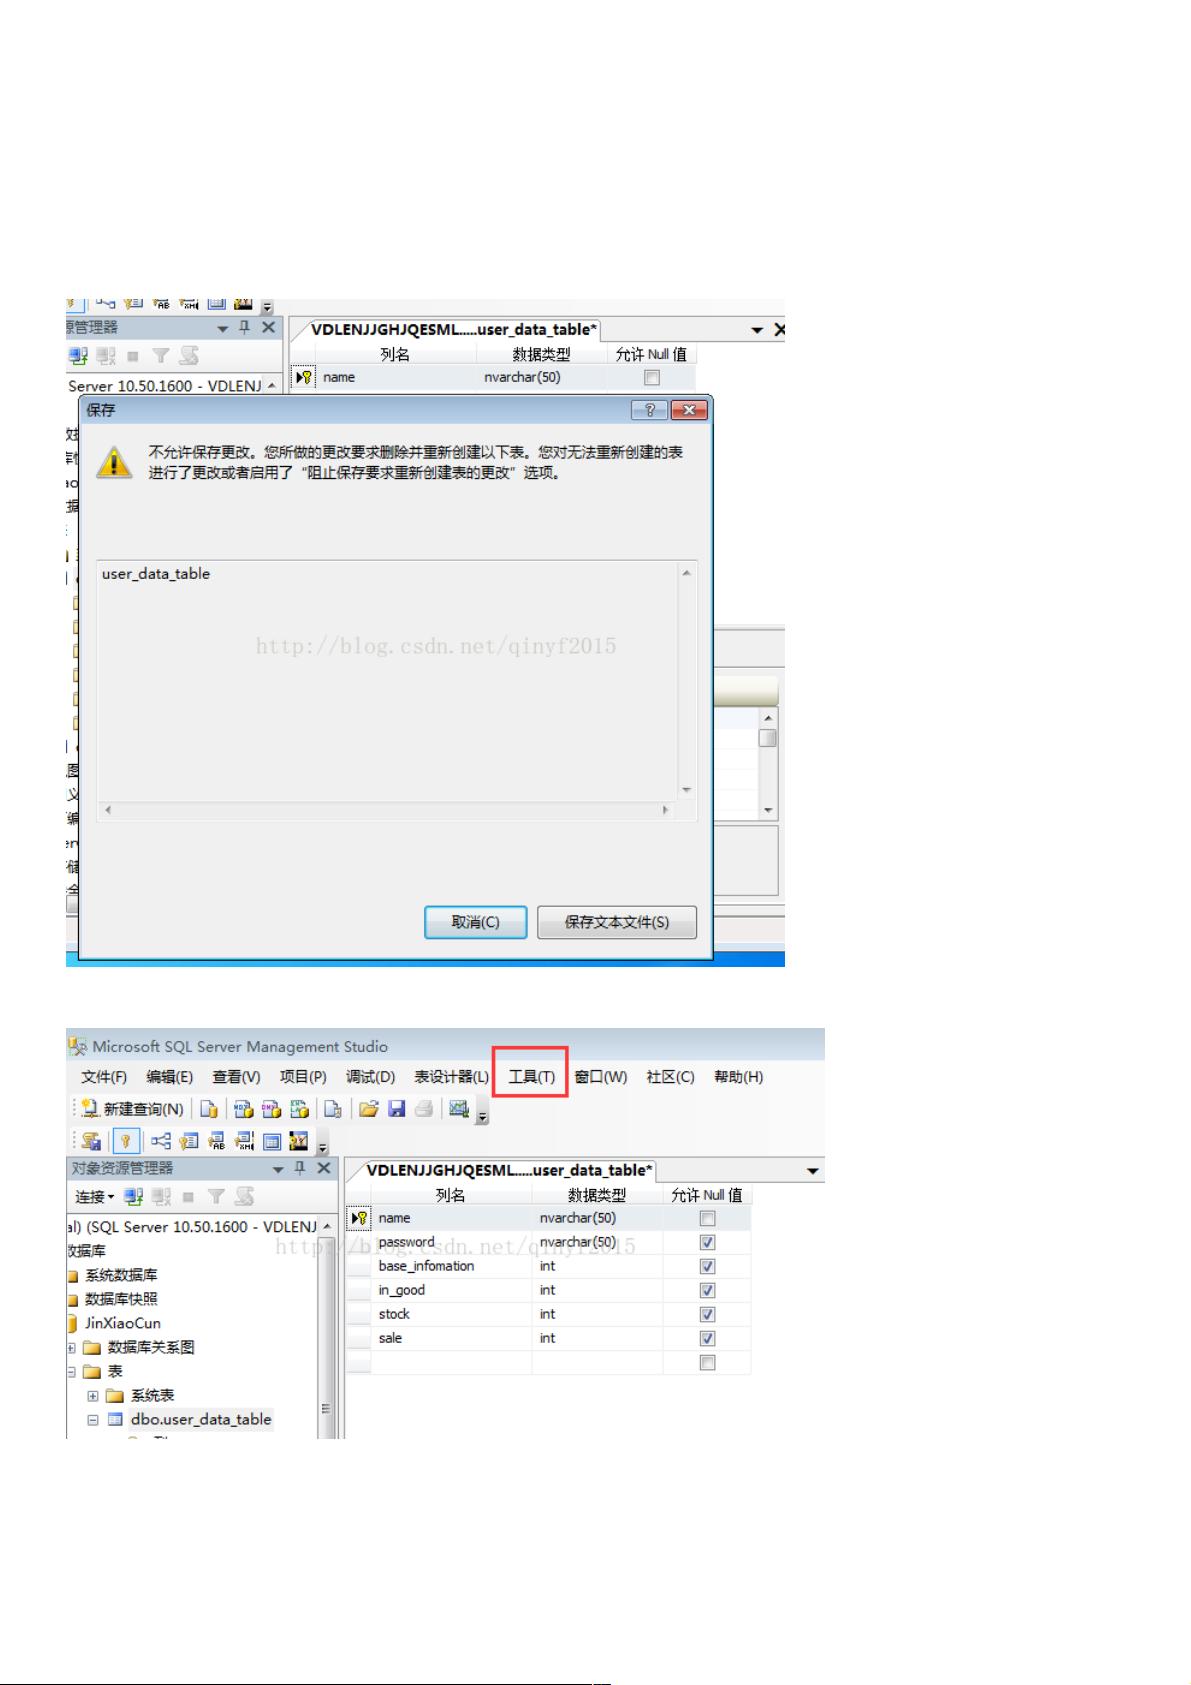The height and width of the screenshot is (1685, 1191).
Task: Click the connect server icon next to 连接
Action: pos(134,1197)
